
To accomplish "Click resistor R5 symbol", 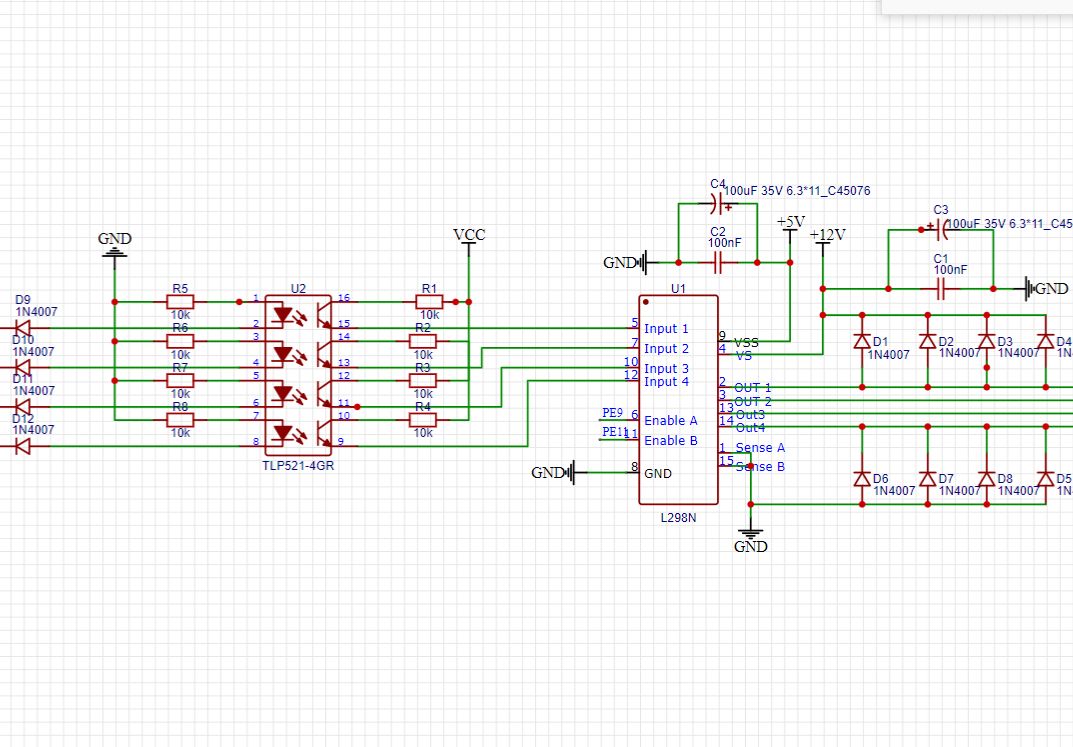I will (x=180, y=301).
